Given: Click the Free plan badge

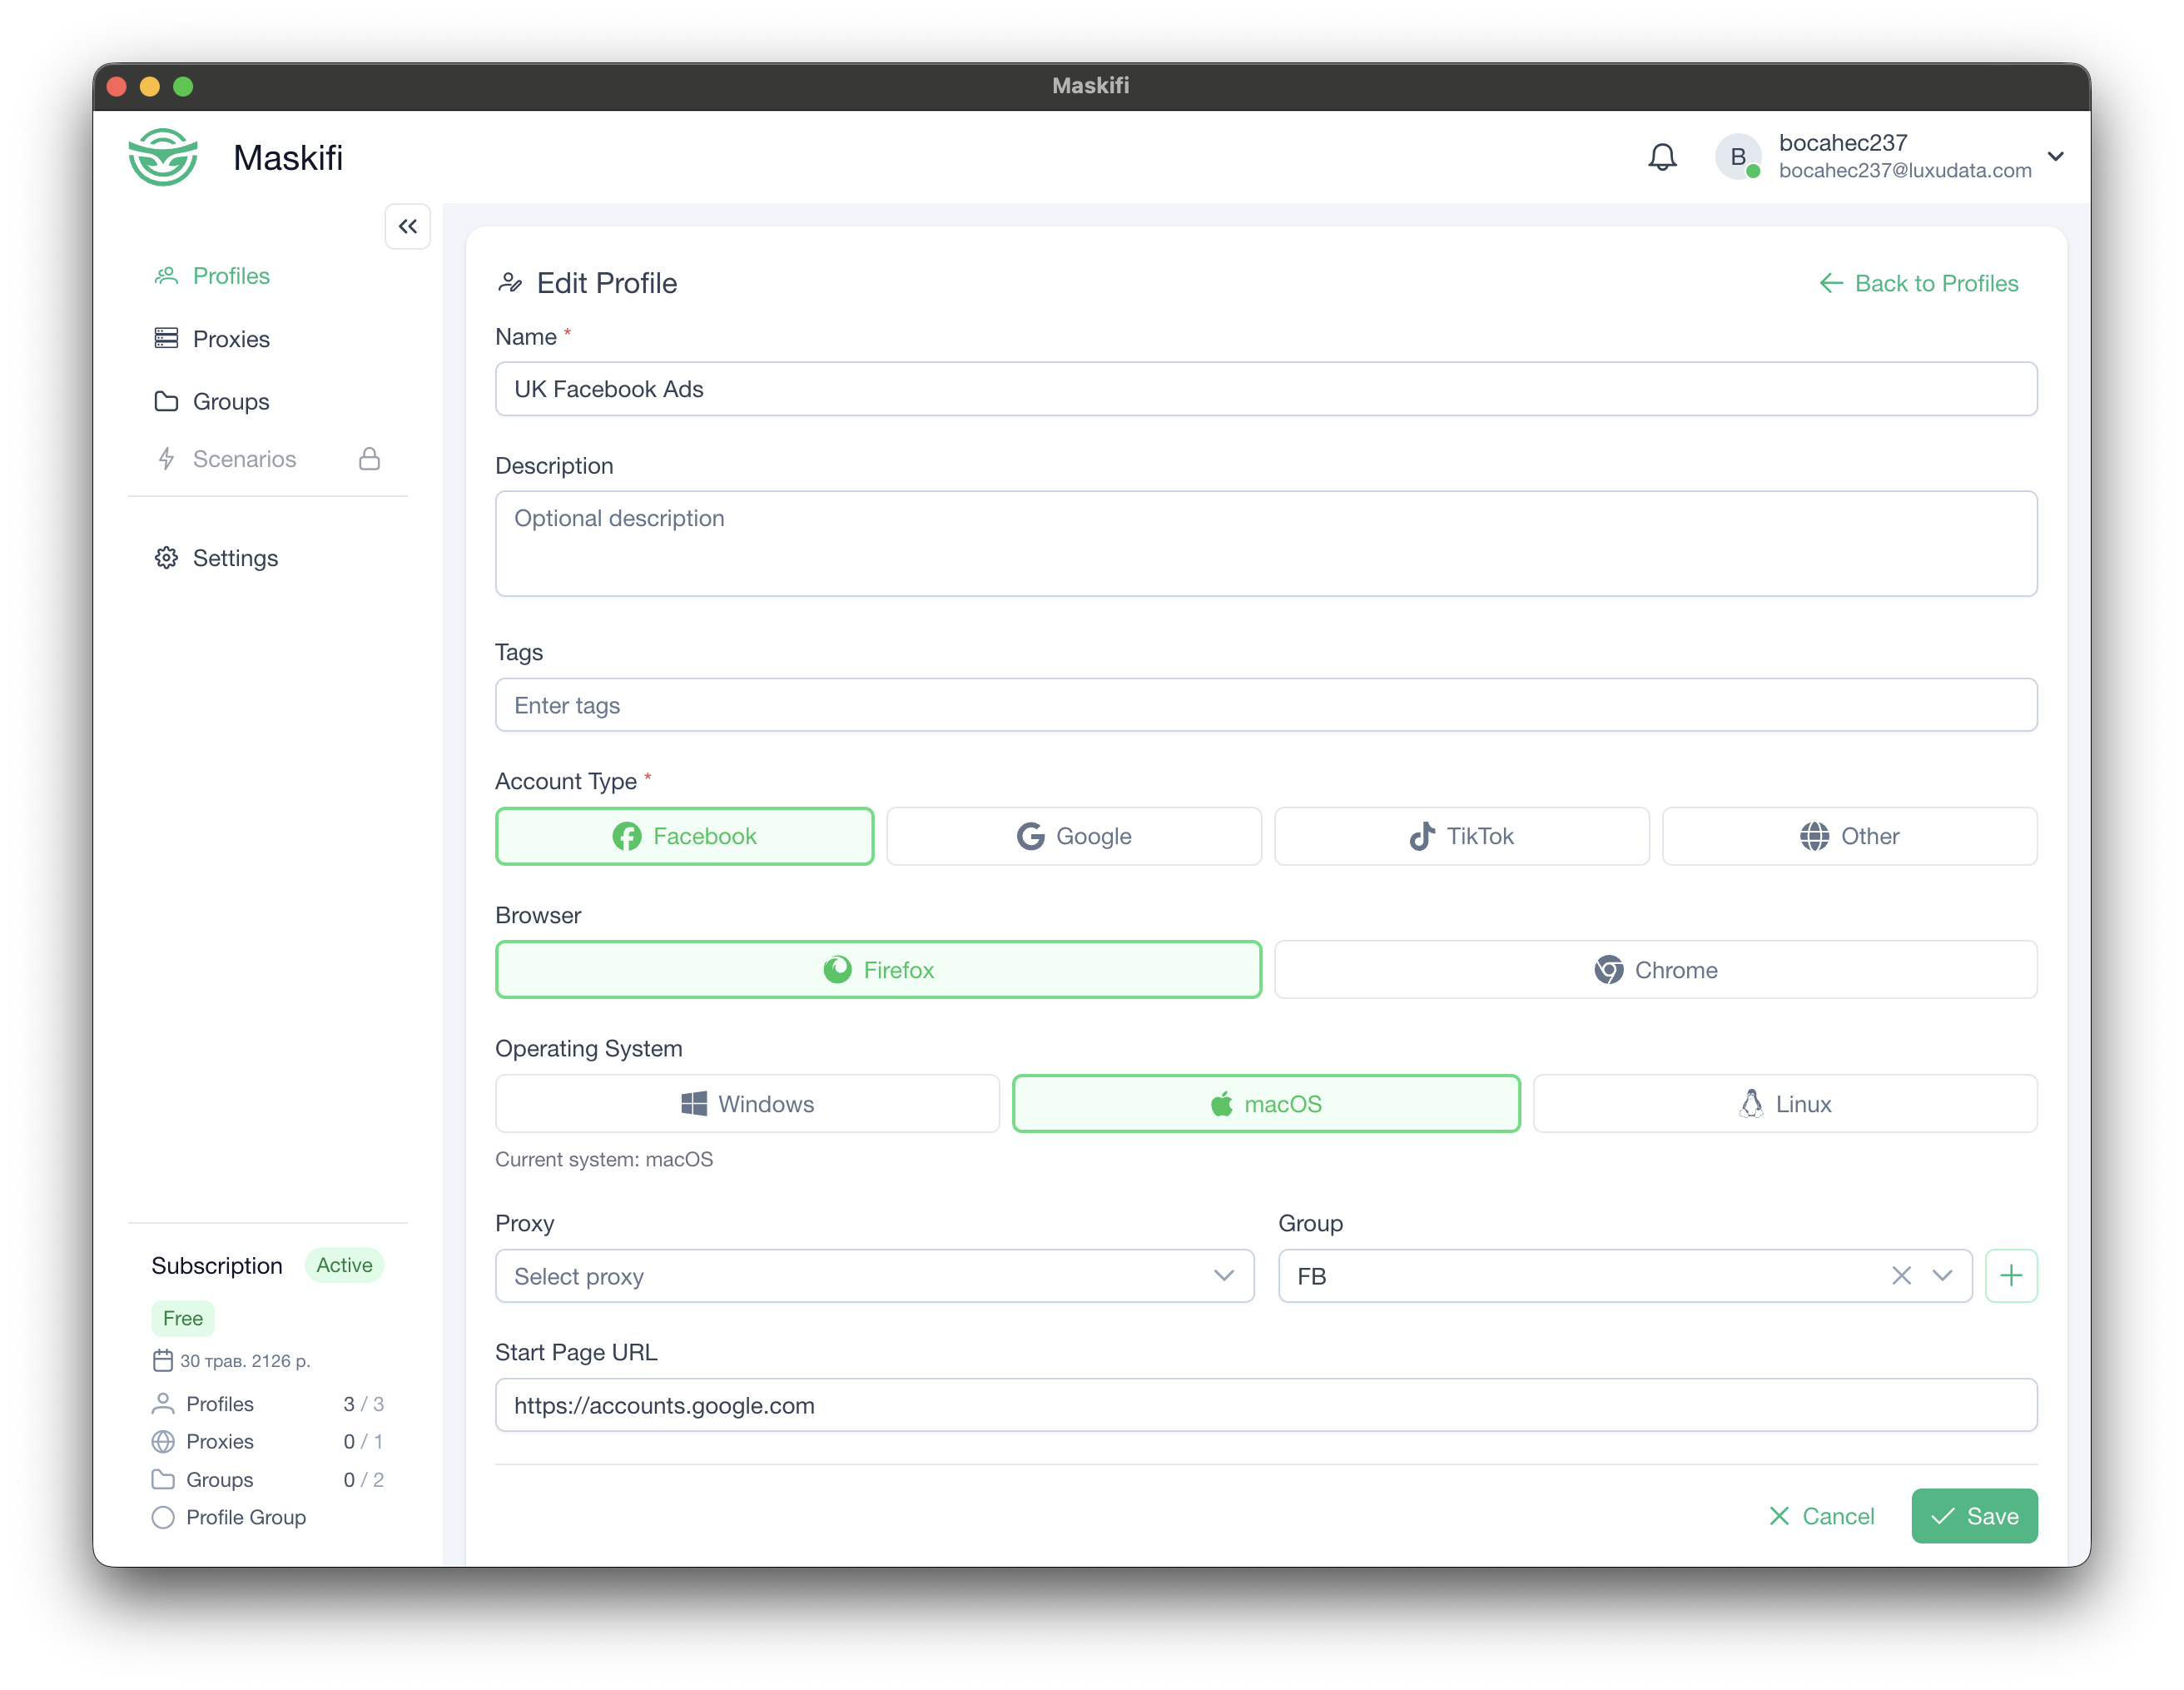Looking at the screenshot, I should [x=183, y=1319].
